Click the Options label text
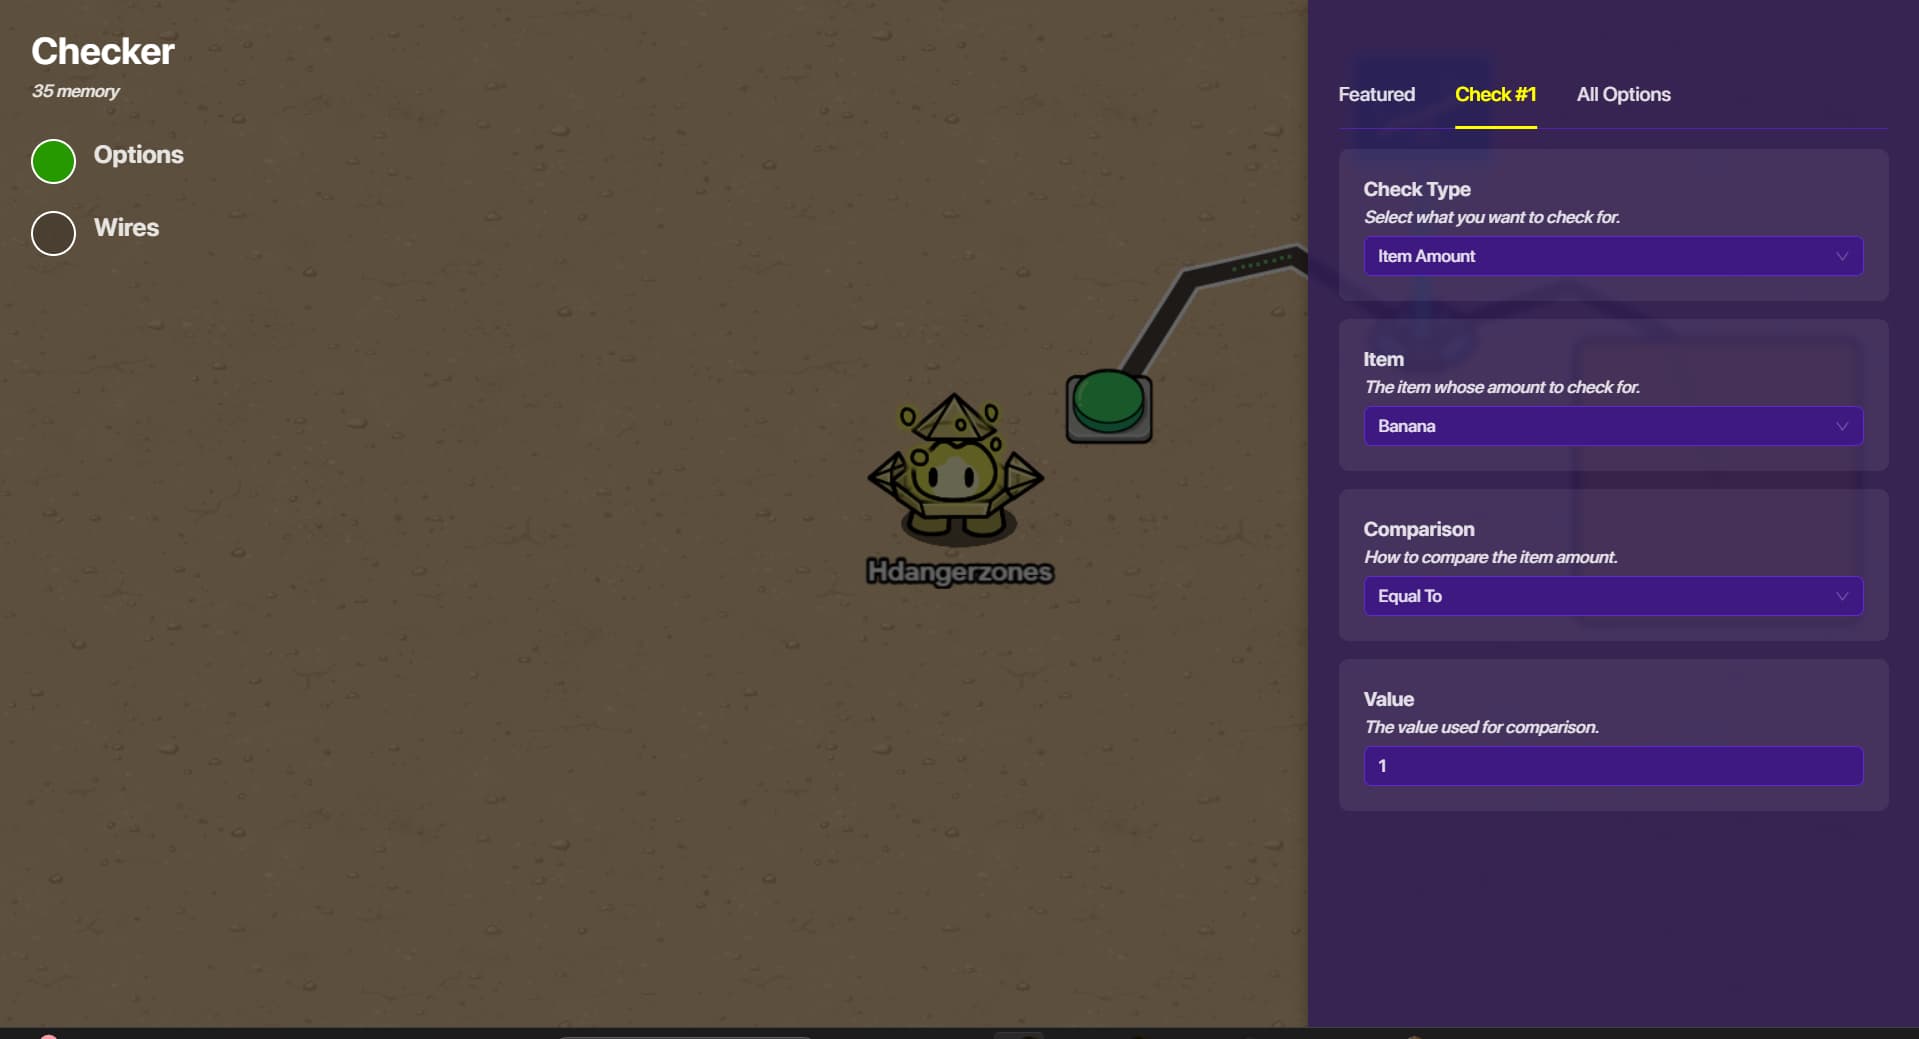This screenshot has width=1919, height=1039. click(138, 155)
